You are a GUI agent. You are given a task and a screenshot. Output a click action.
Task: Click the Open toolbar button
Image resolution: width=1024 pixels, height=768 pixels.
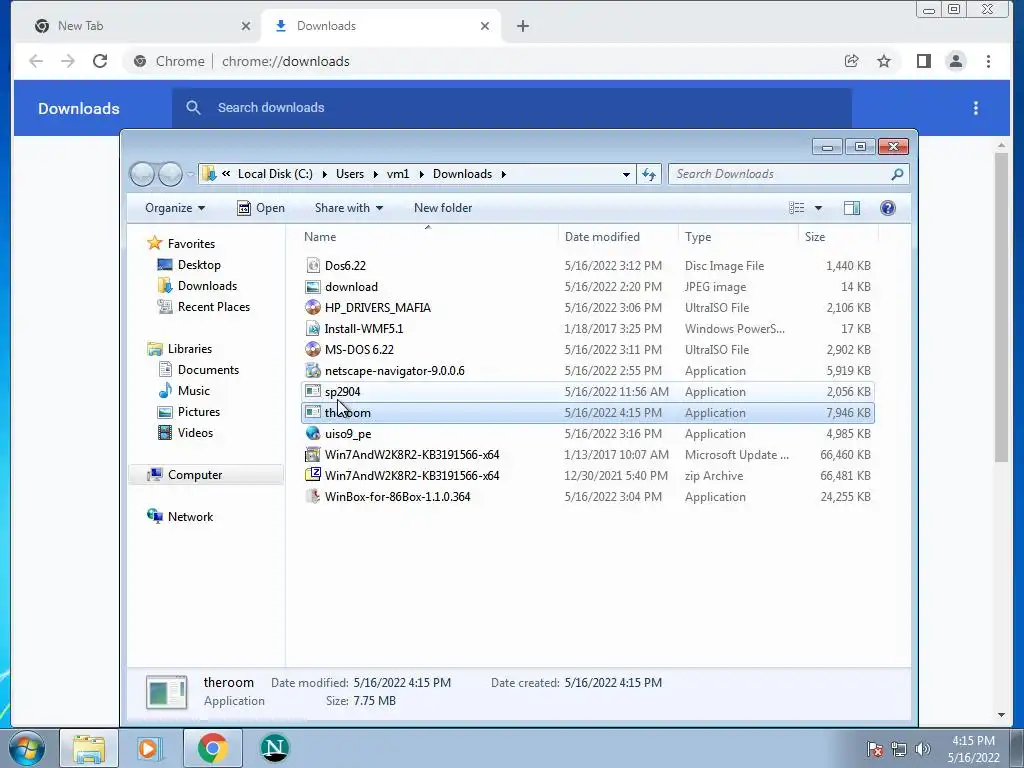(x=261, y=208)
